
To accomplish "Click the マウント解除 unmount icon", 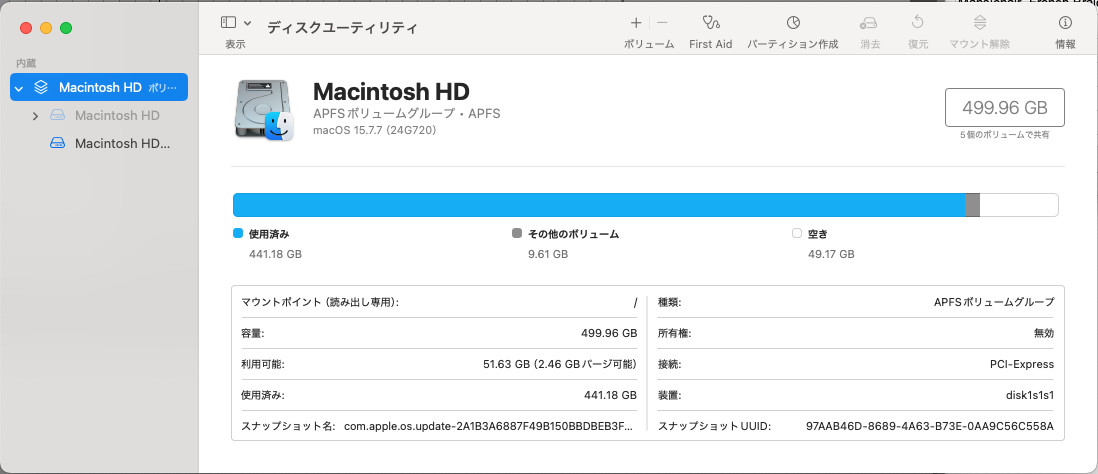I will click(x=980, y=23).
